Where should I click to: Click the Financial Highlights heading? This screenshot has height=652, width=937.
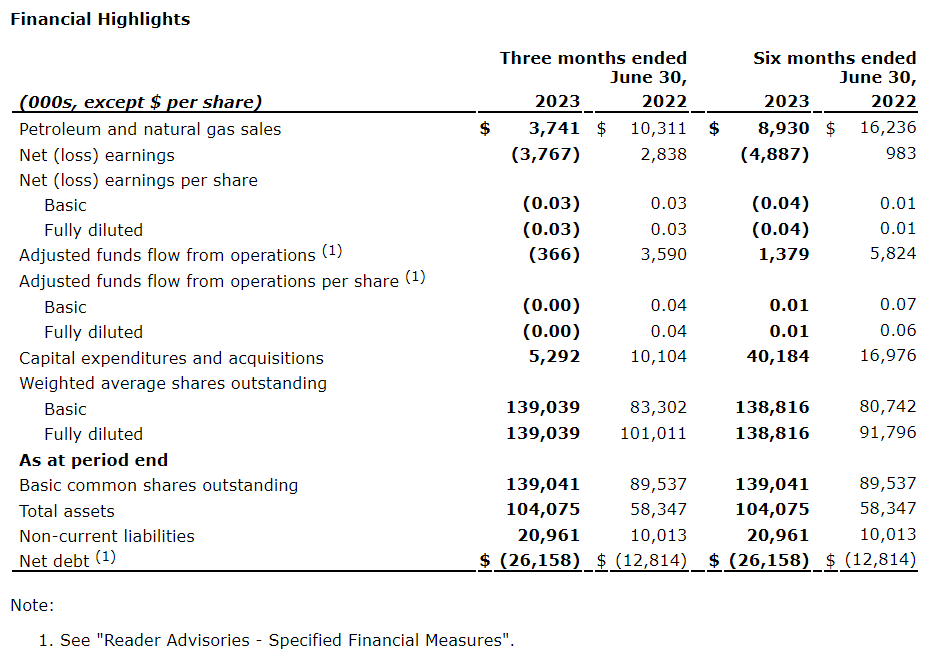[100, 19]
